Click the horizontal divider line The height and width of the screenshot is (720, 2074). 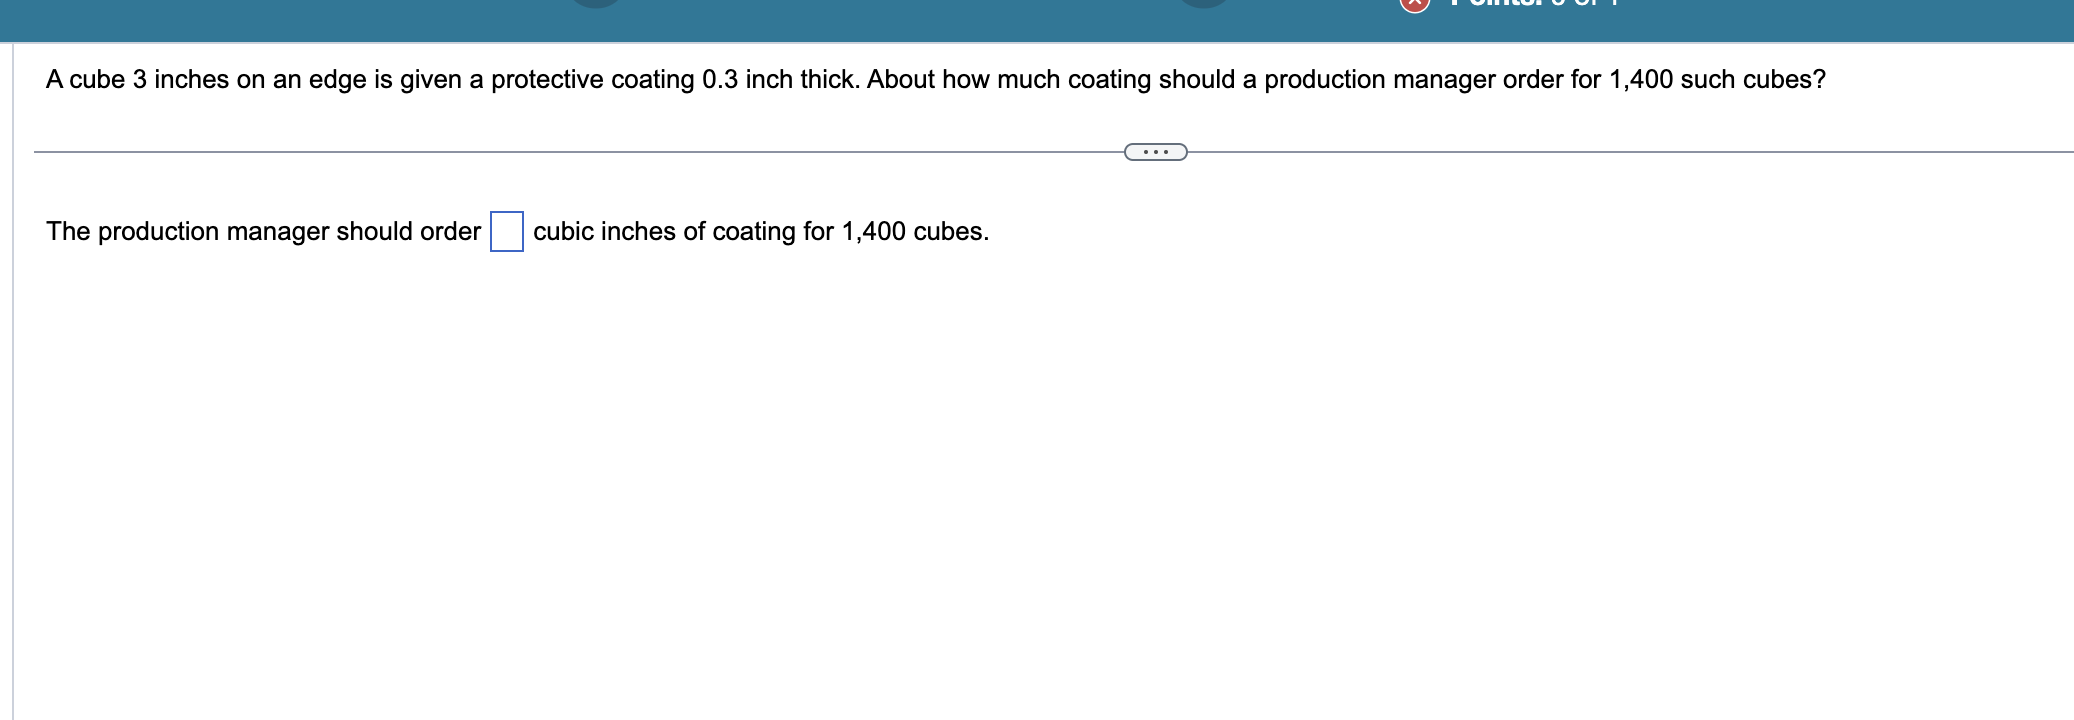pyautogui.click(x=600, y=150)
